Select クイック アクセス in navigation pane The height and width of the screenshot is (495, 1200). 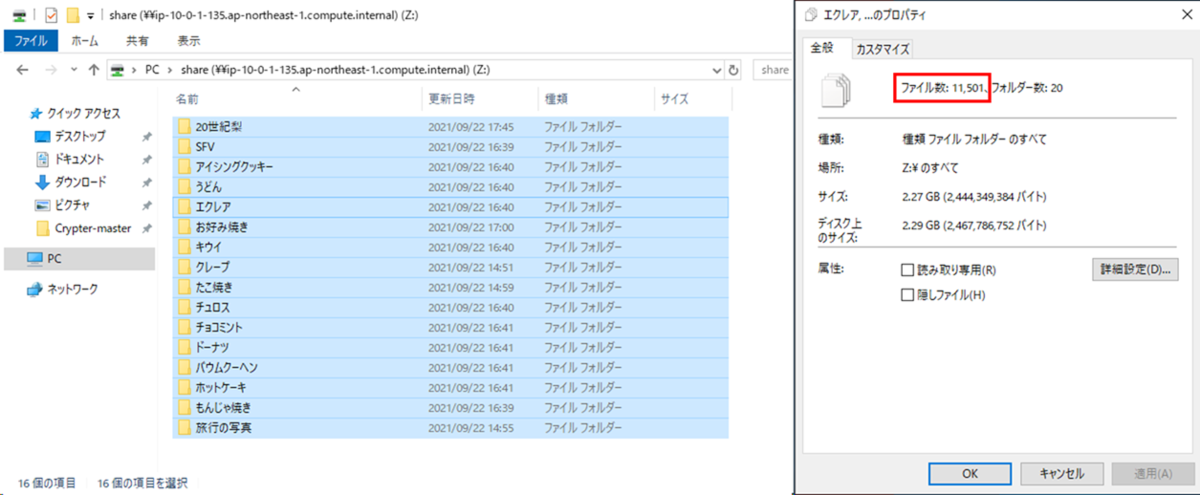pos(84,113)
